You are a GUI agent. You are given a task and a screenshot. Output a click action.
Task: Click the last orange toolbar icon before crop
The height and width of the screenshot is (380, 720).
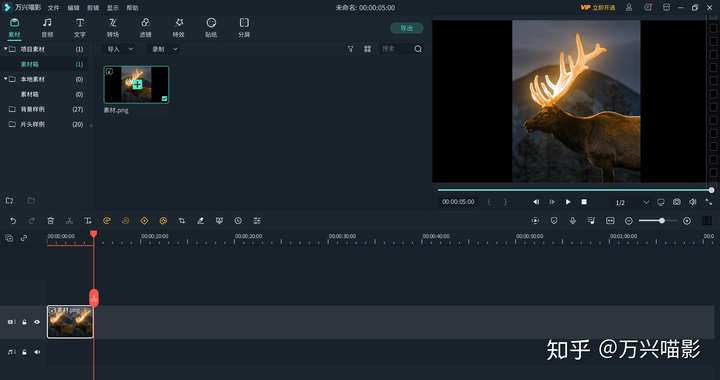163,221
